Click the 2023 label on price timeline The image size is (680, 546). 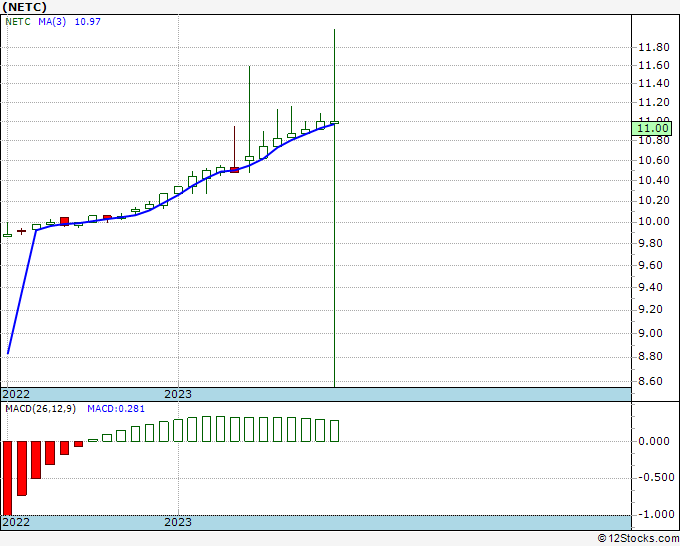click(x=178, y=394)
